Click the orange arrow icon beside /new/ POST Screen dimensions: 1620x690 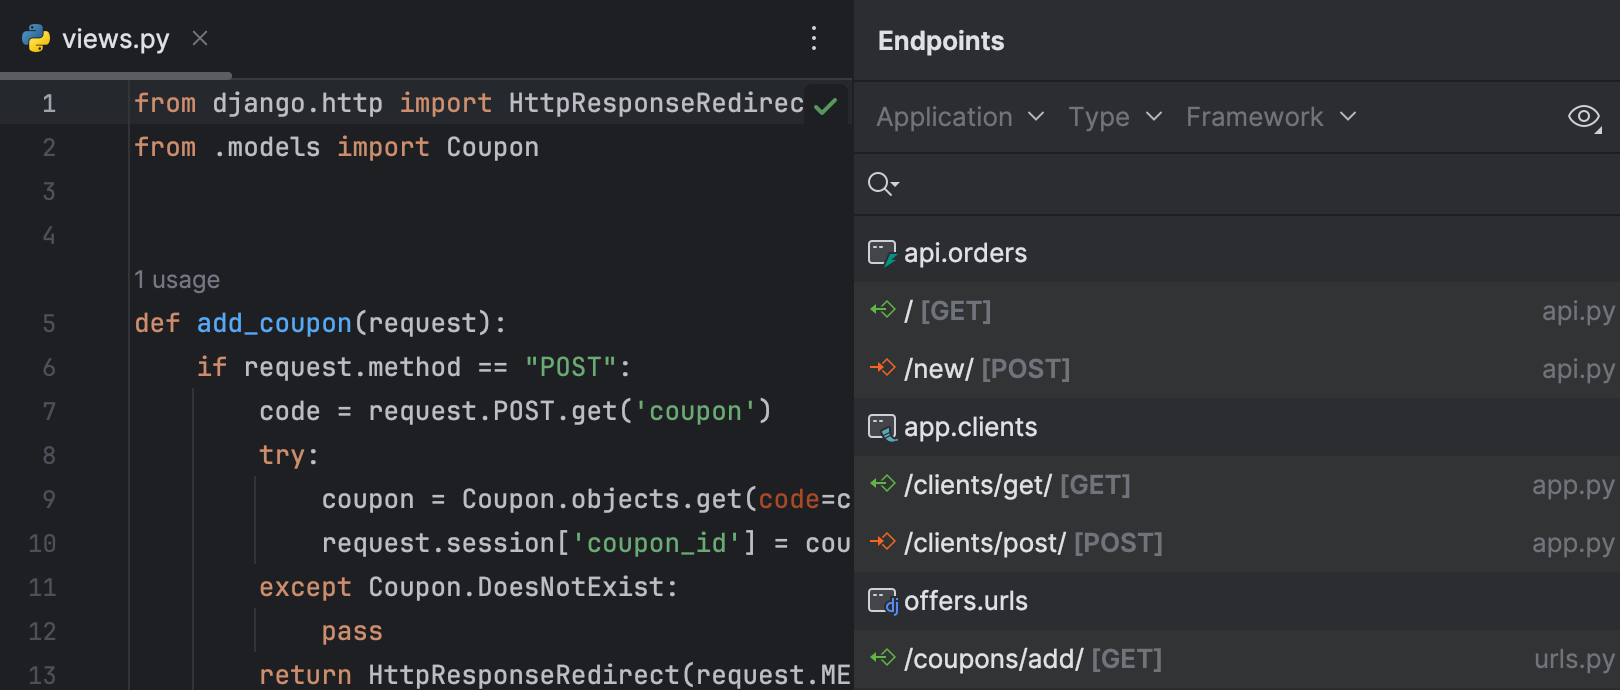click(x=882, y=368)
